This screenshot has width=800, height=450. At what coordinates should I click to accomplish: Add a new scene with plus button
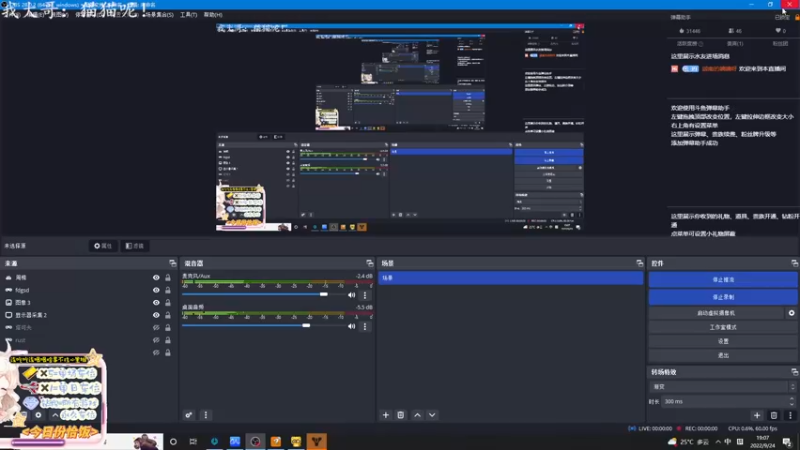pos(386,415)
